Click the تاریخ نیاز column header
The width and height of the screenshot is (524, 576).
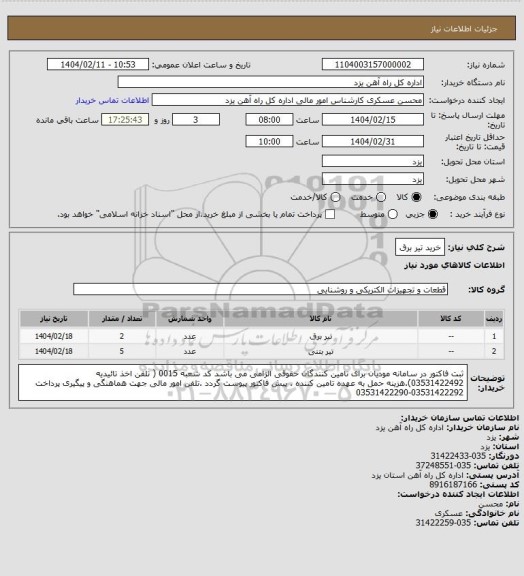[54, 319]
